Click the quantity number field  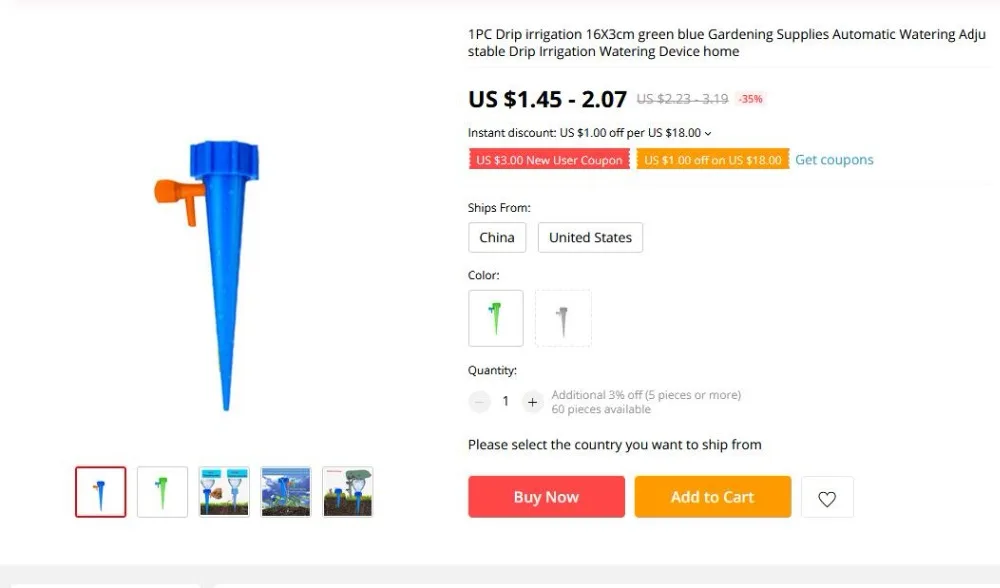point(506,401)
